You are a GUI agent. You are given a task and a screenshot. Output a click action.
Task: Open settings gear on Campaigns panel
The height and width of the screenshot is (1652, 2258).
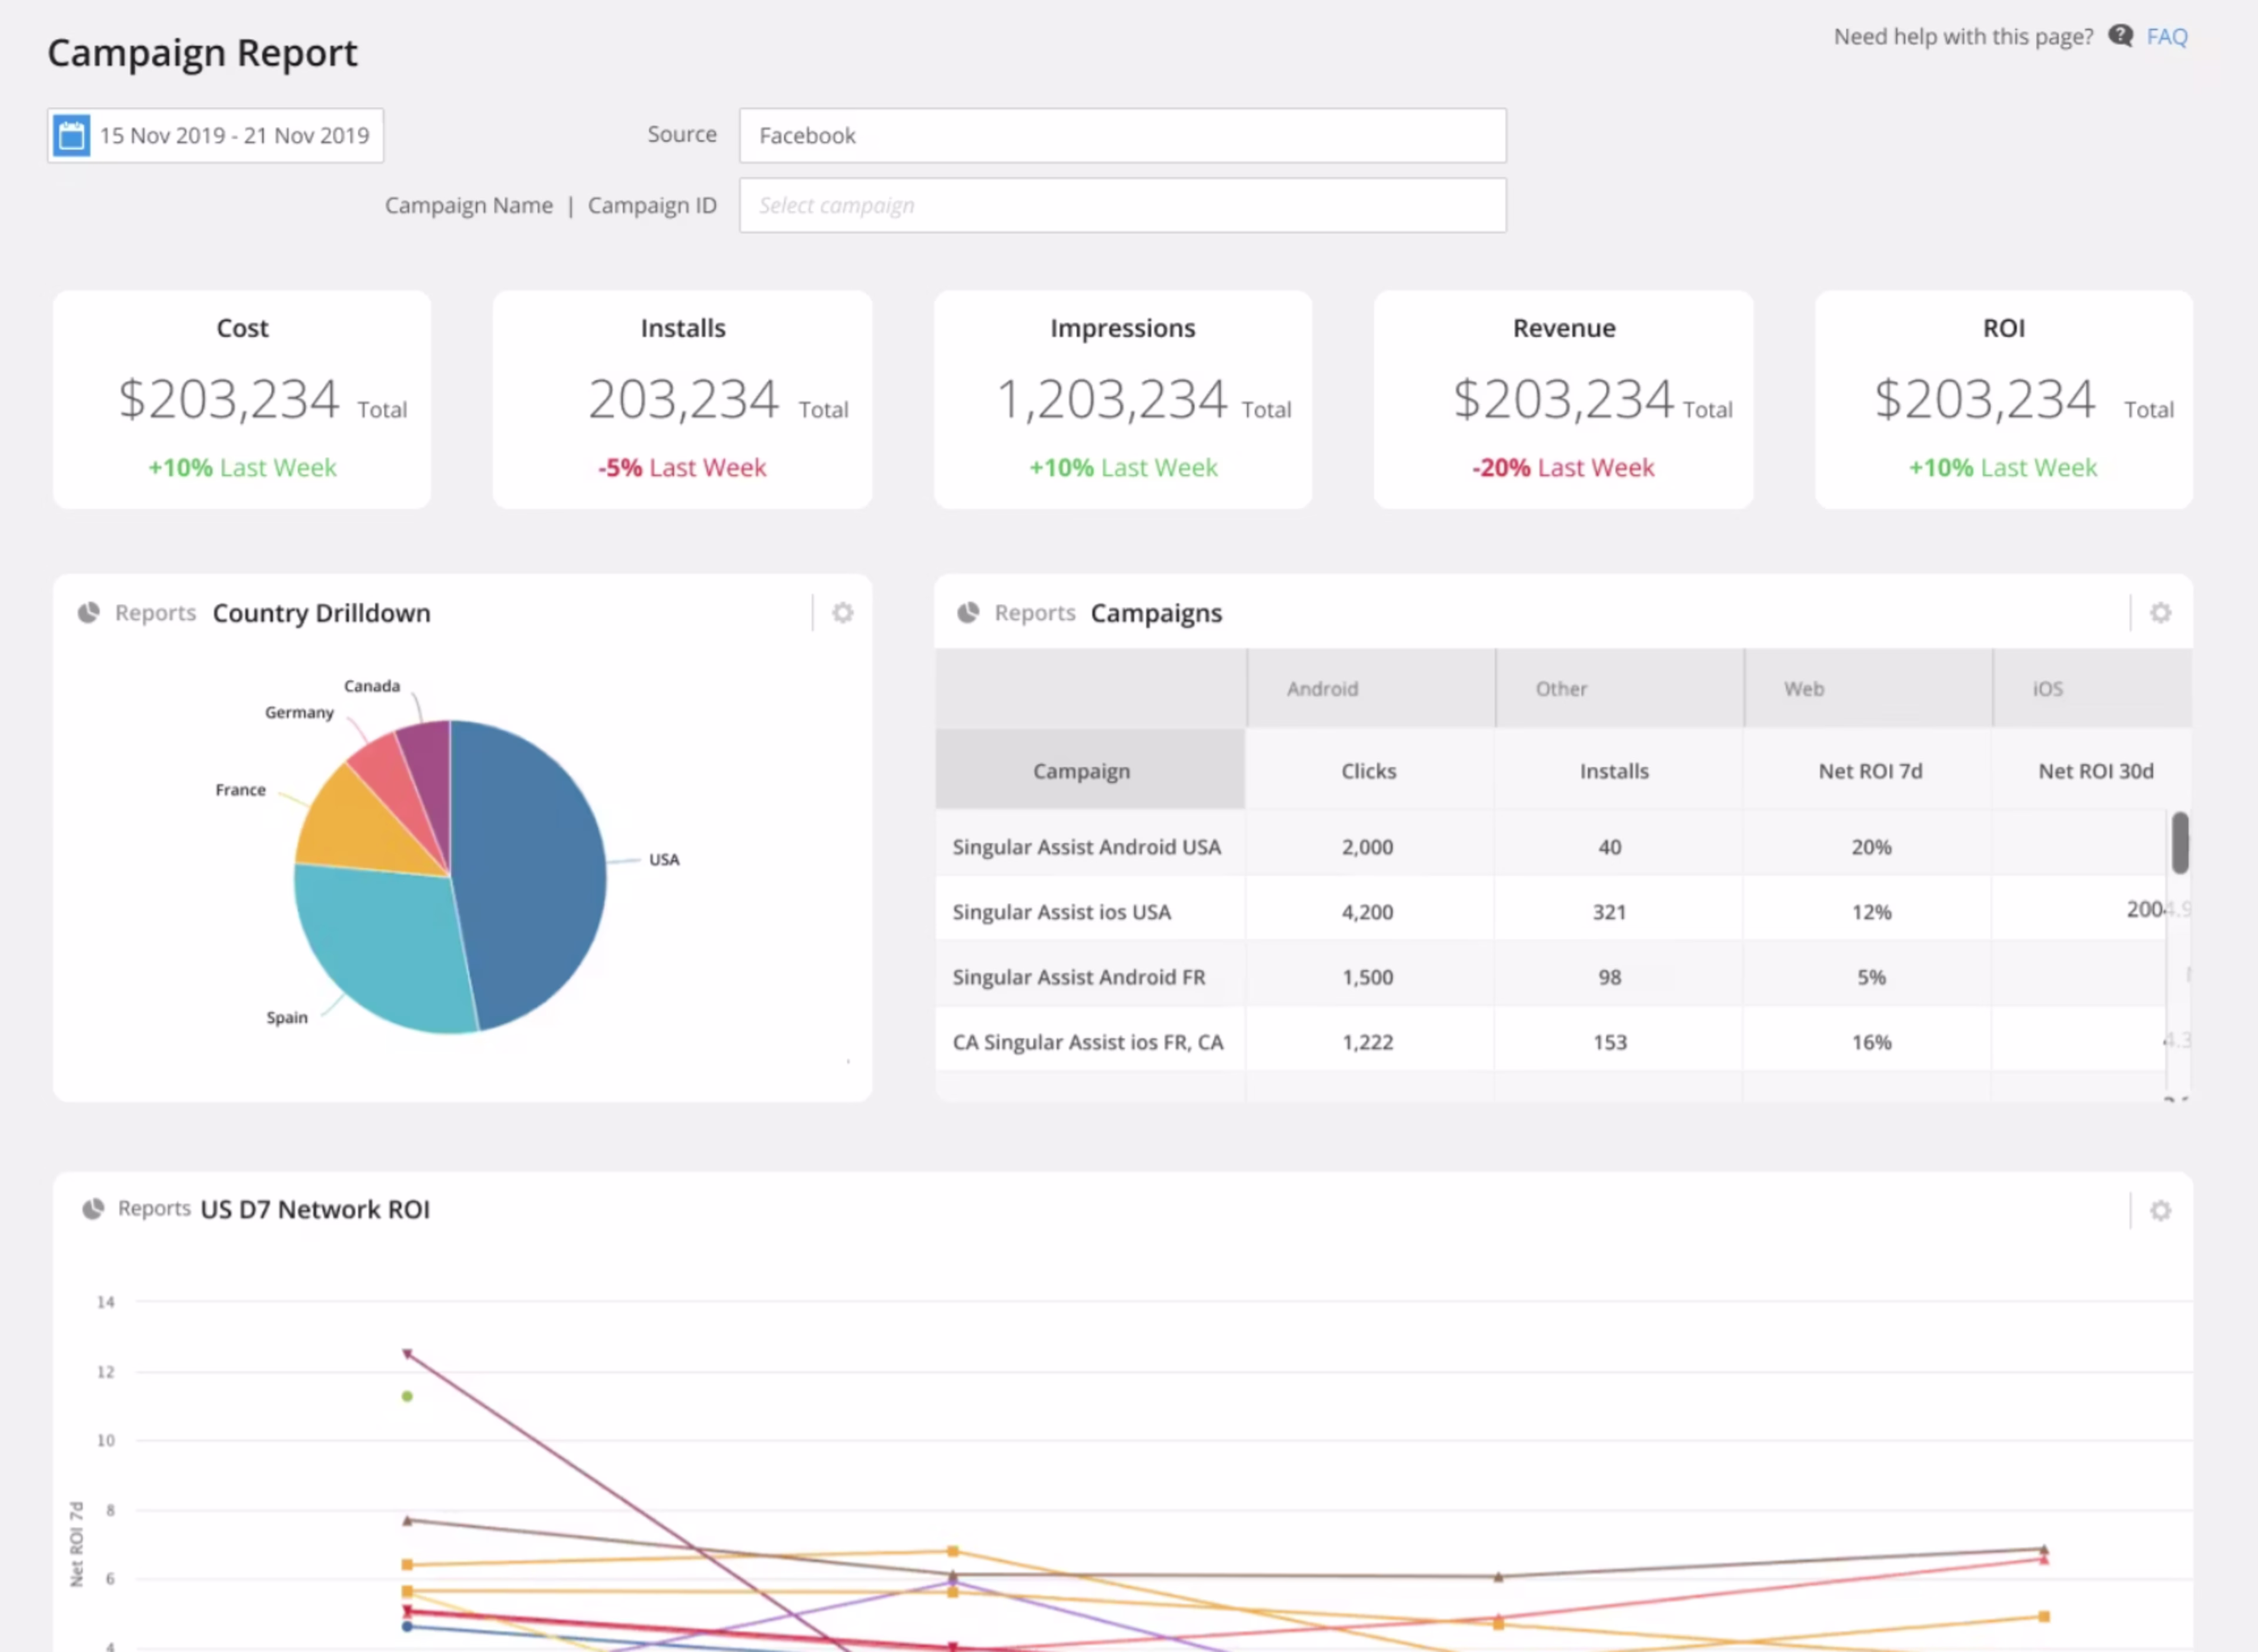pos(2160,612)
